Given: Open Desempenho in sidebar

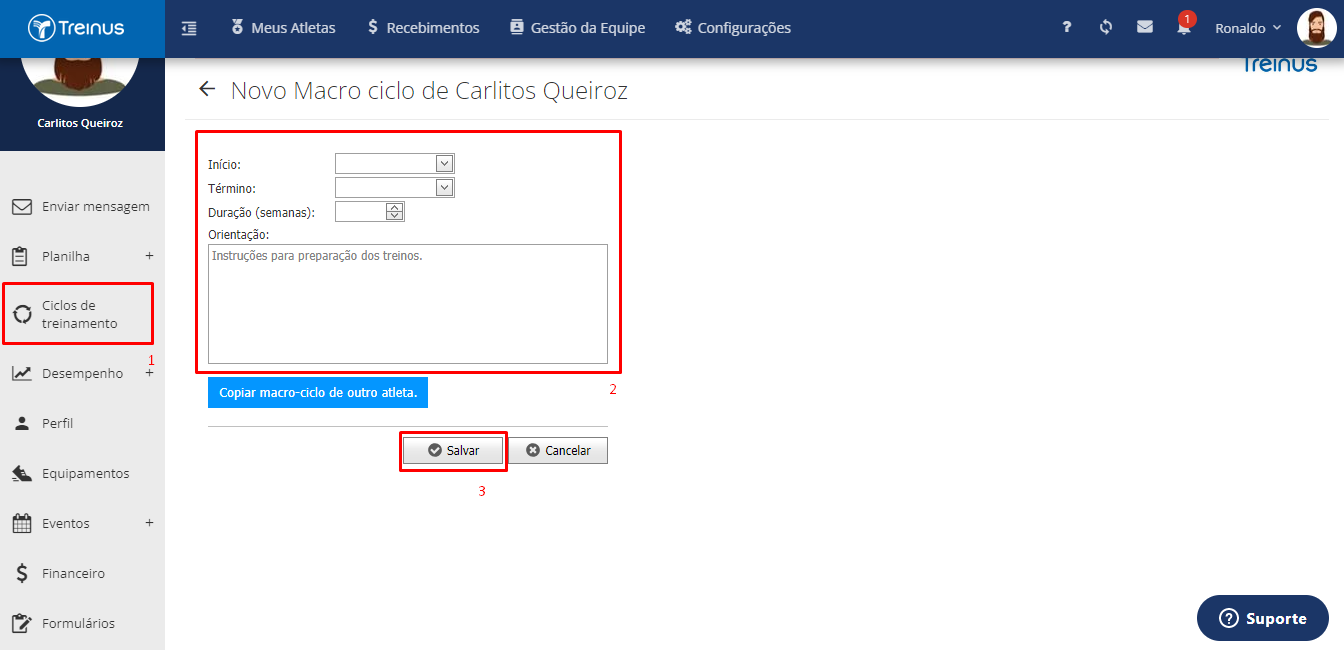Looking at the screenshot, I should (82, 373).
